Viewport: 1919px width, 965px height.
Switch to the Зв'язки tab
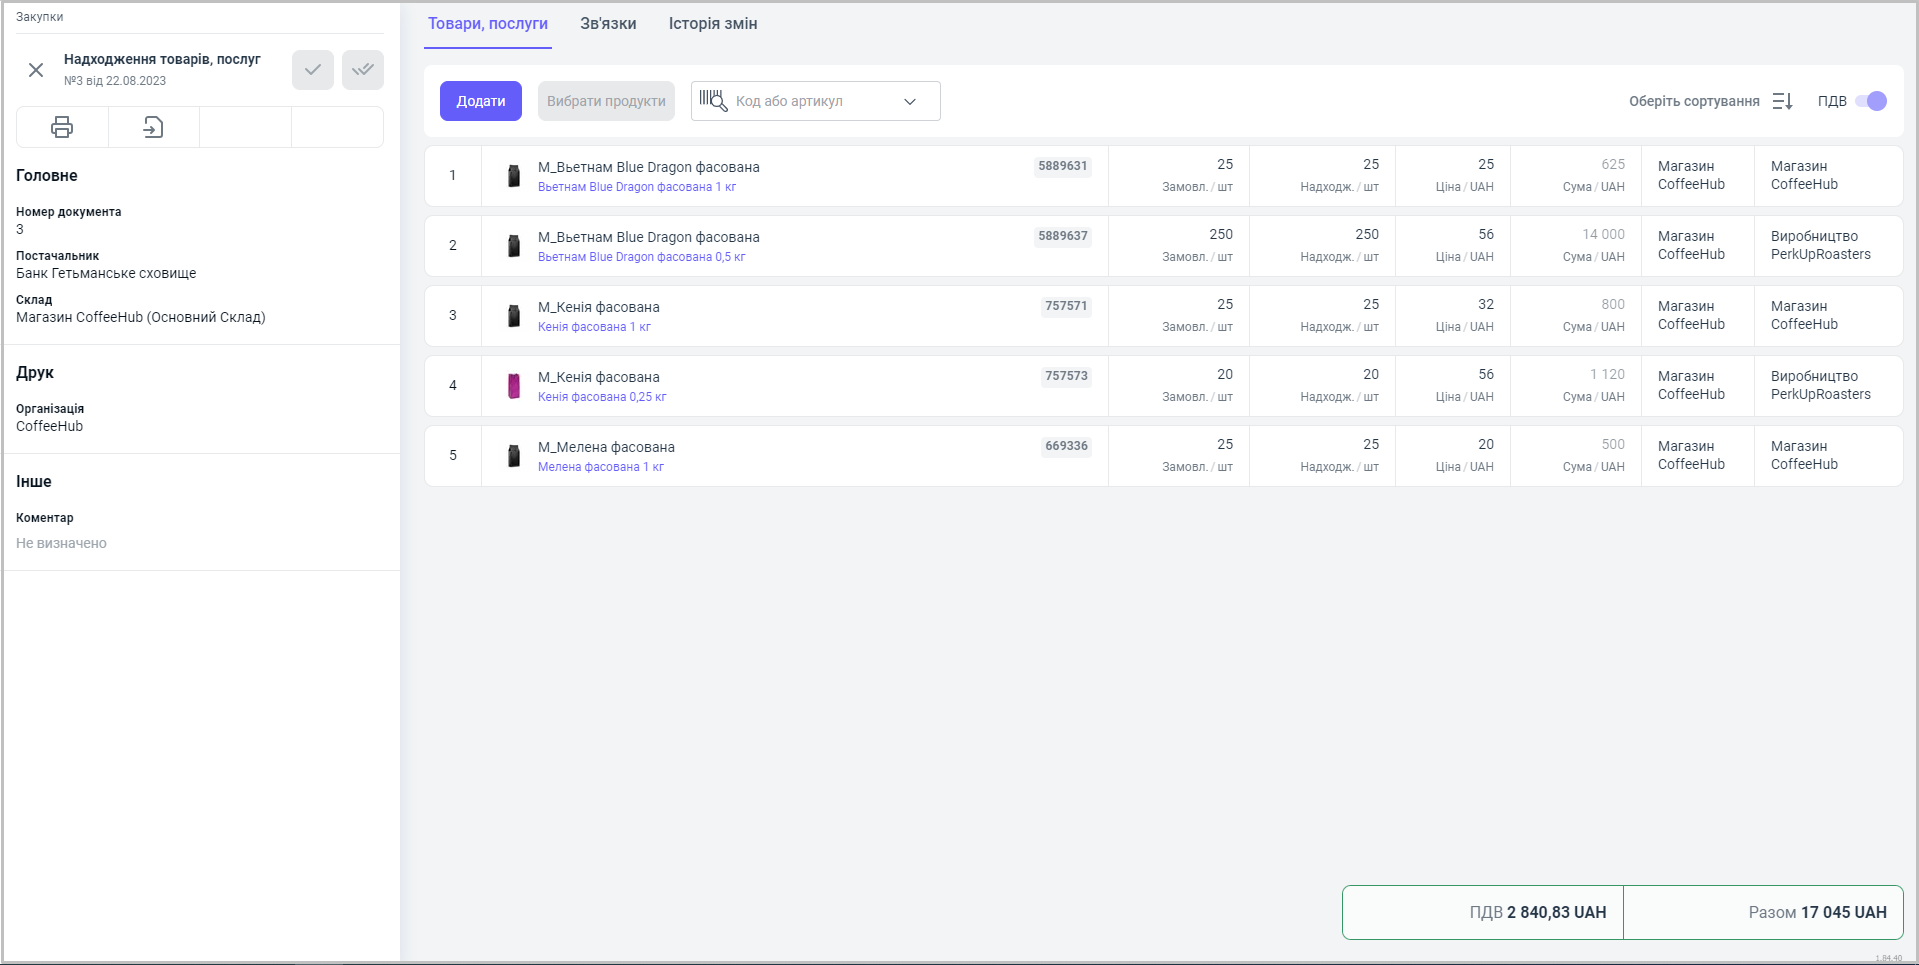click(x=608, y=24)
